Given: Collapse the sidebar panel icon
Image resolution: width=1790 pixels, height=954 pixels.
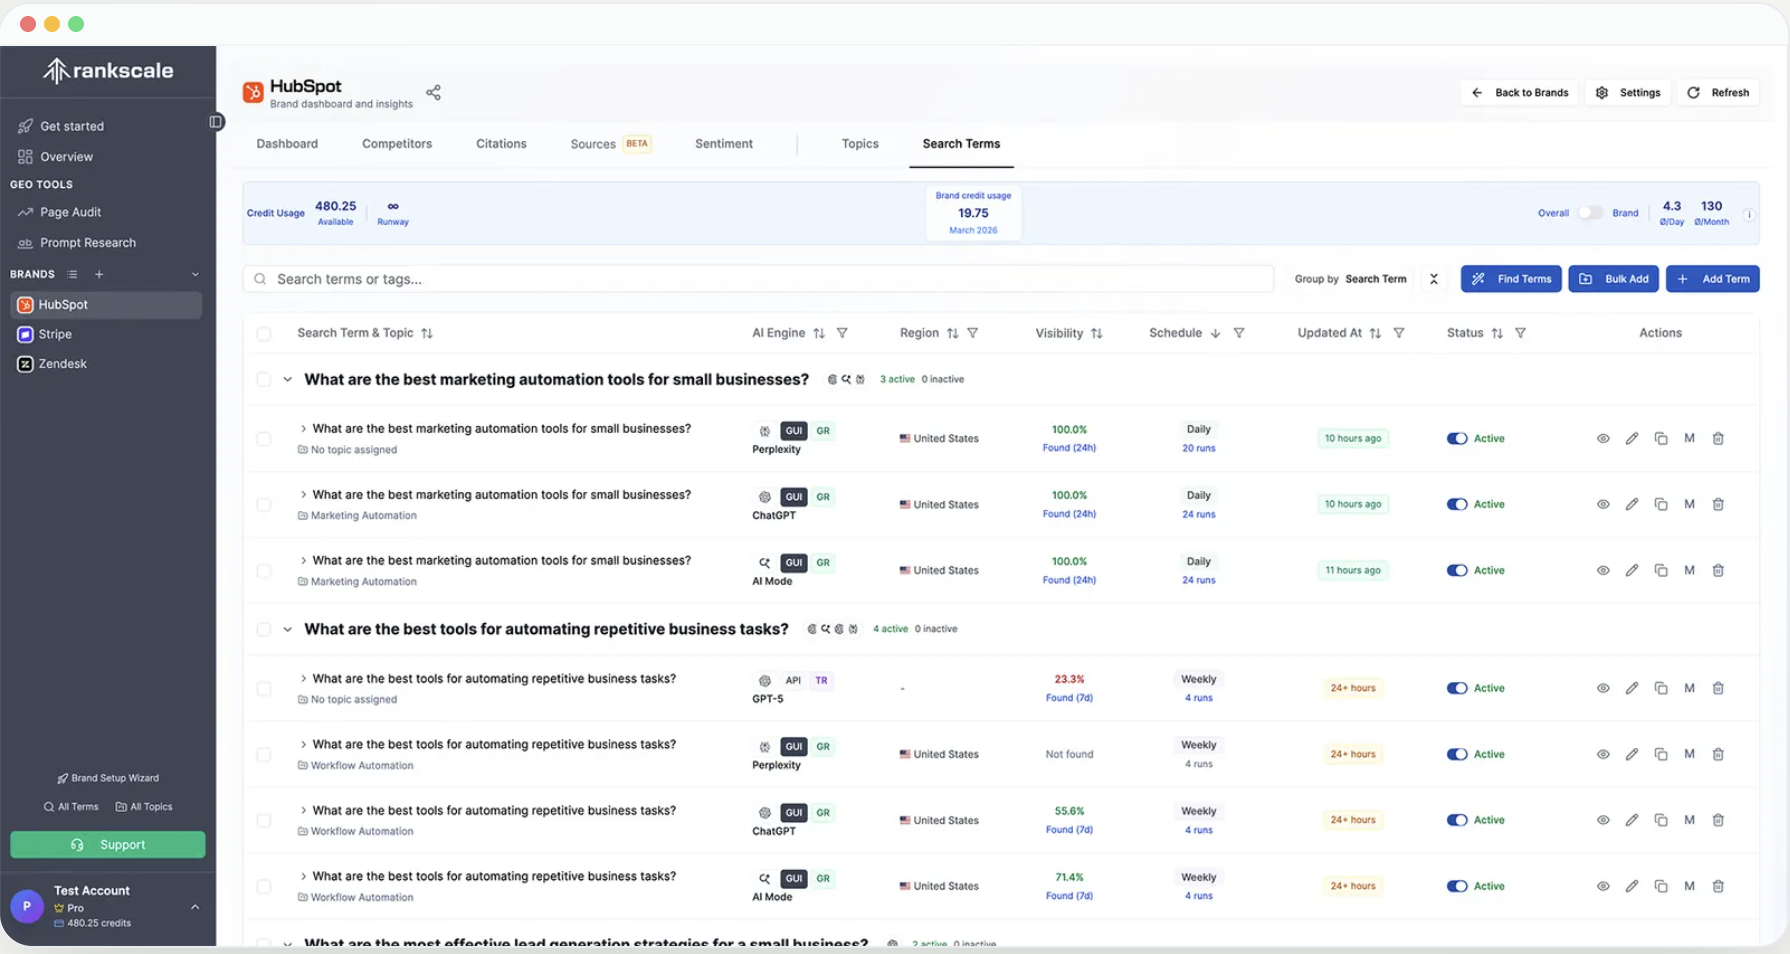Looking at the screenshot, I should pos(216,122).
